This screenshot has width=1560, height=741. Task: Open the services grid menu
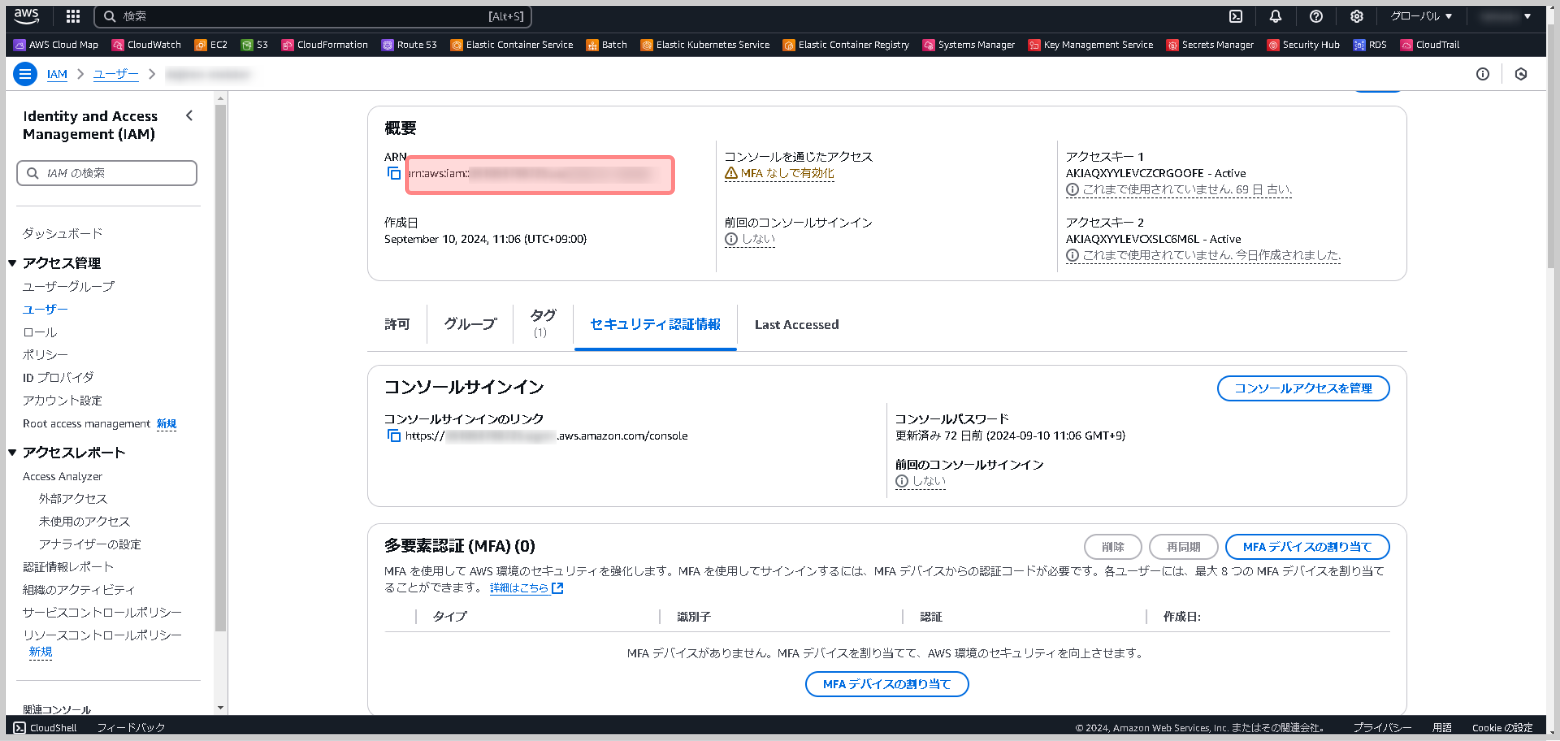point(73,16)
